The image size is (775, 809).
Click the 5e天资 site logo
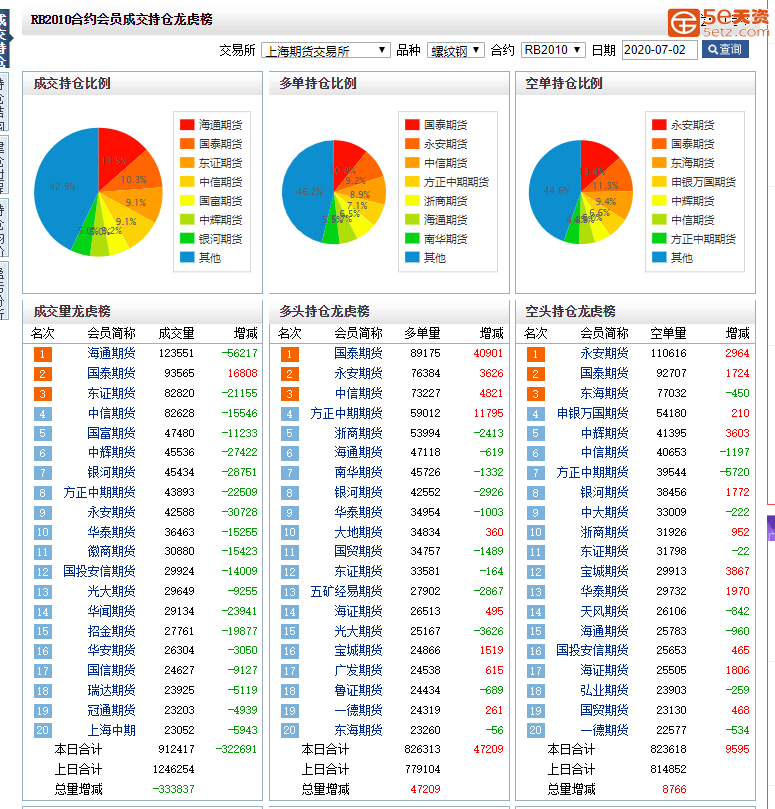click(718, 23)
